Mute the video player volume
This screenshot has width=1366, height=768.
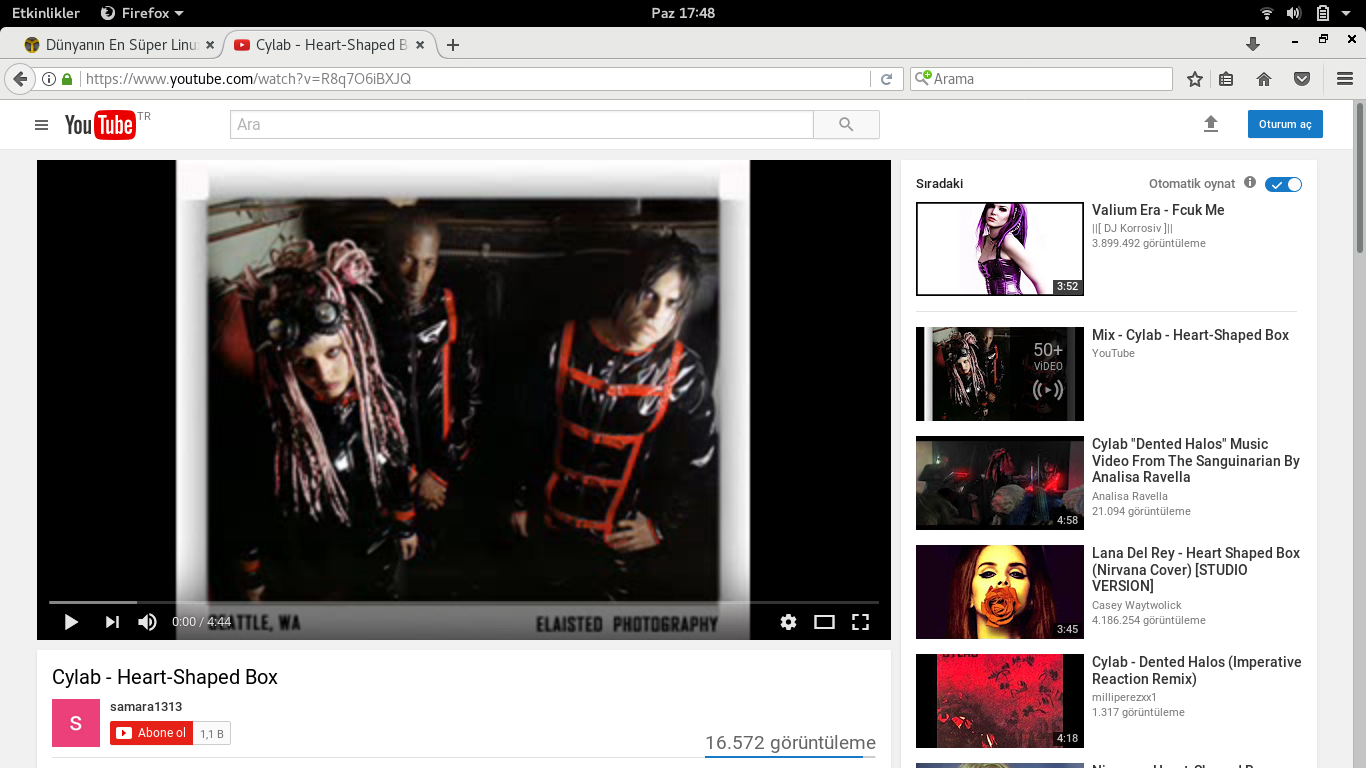[148, 622]
